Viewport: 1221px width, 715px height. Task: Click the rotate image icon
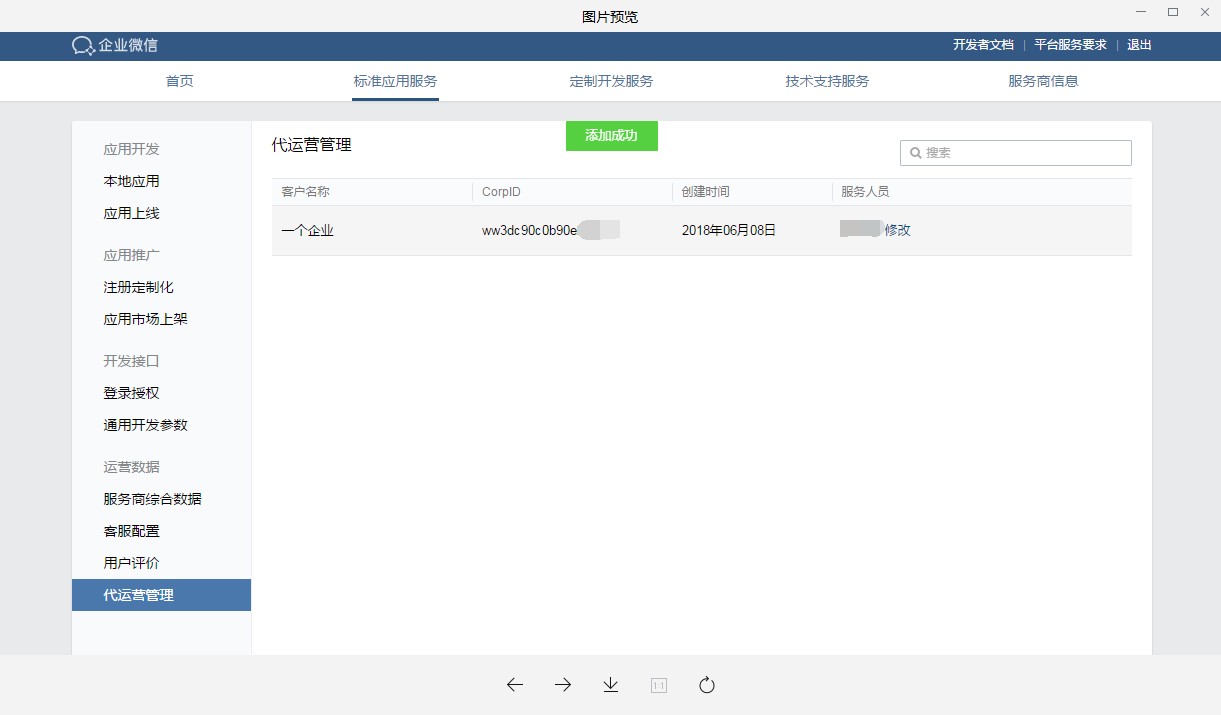[707, 685]
